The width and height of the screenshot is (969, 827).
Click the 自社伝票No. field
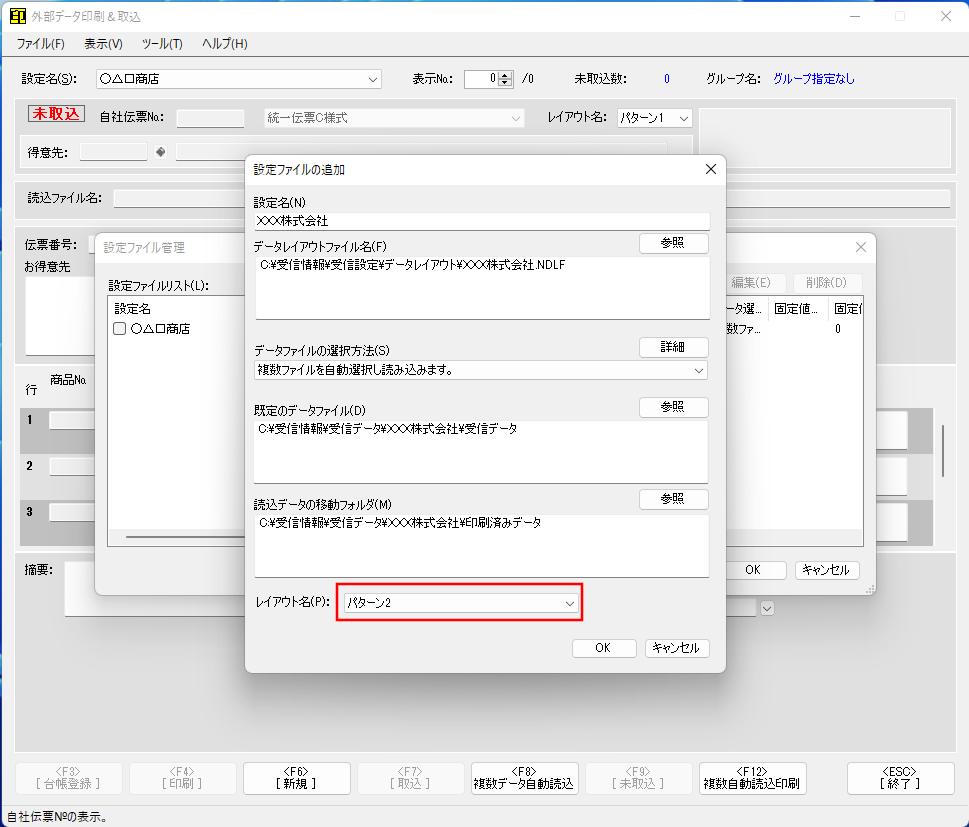tap(211, 118)
